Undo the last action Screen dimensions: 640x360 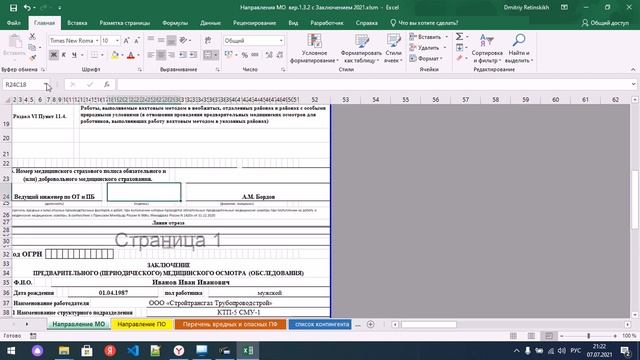pos(27,7)
